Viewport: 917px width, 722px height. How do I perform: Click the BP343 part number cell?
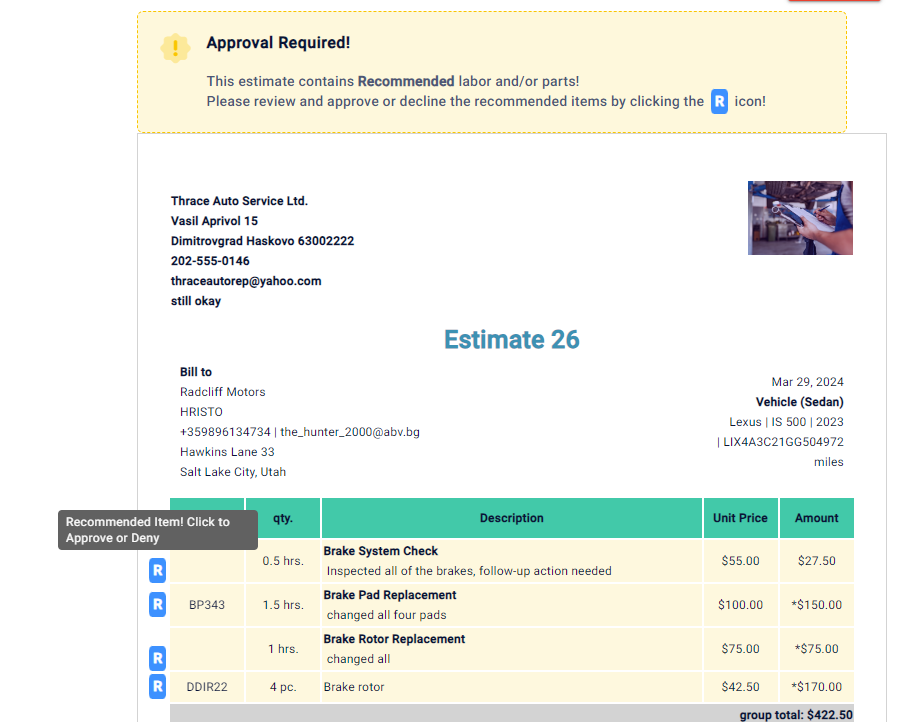pos(207,605)
